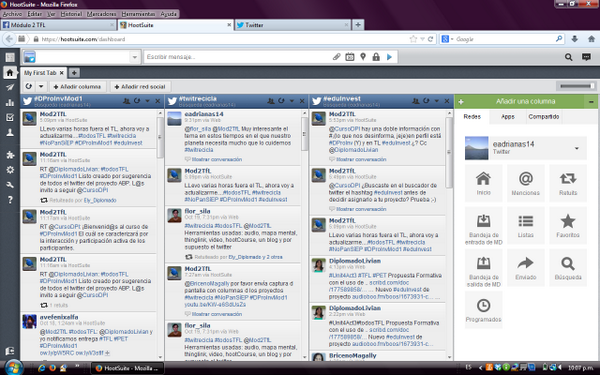Open the search magnifier in top bar
The width and height of the screenshot is (600, 375).
pos(569,57)
